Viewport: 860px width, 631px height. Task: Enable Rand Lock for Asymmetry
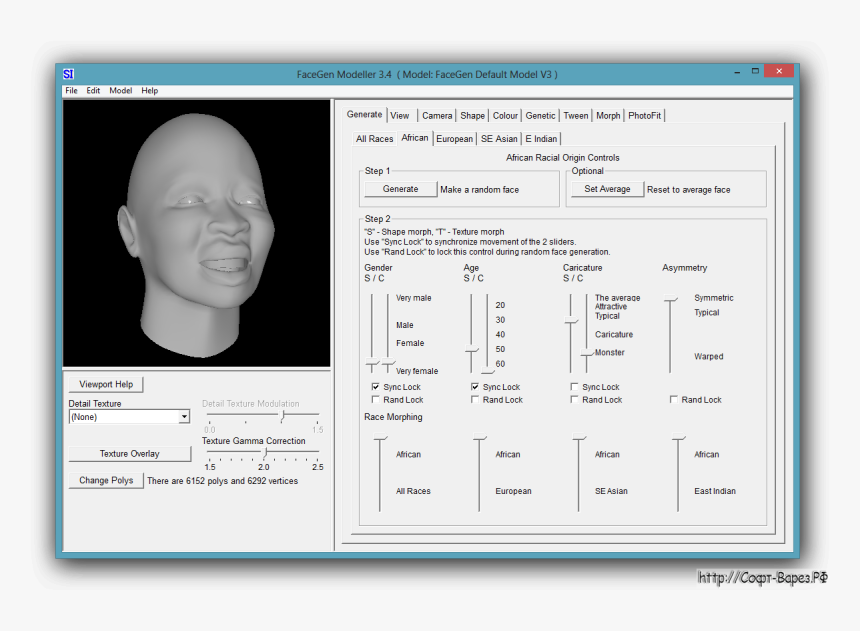(674, 400)
